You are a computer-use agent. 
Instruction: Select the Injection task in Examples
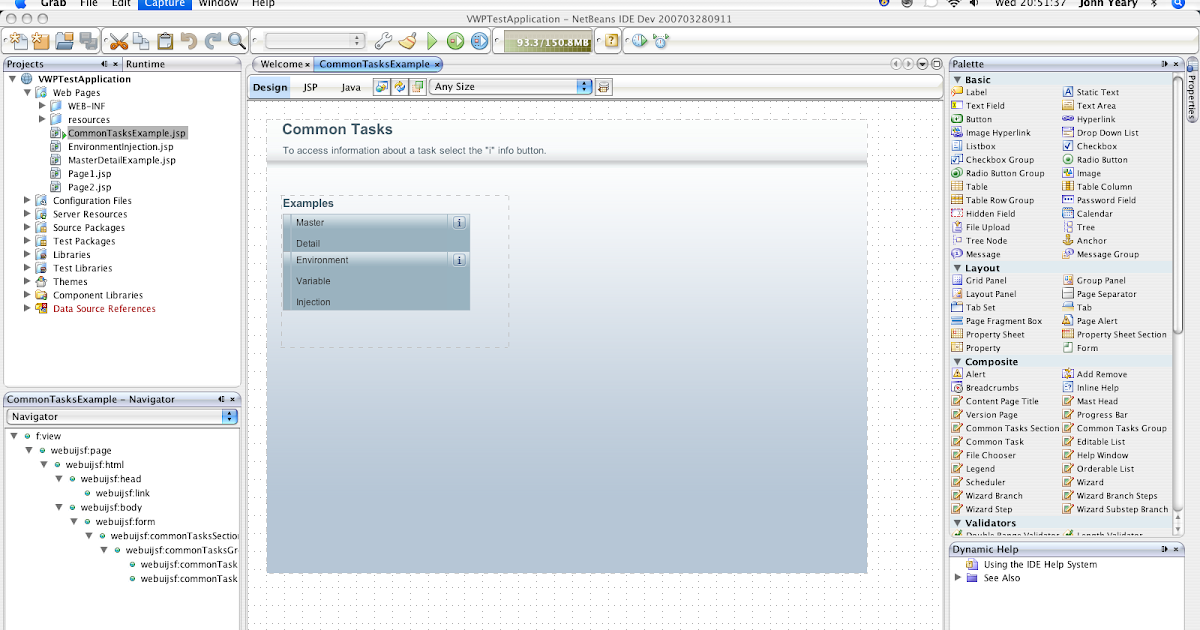click(x=313, y=302)
